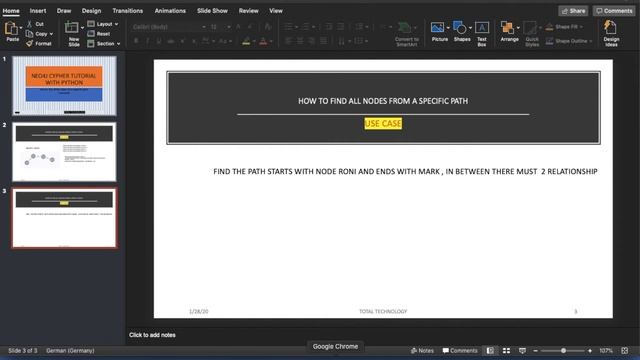Select slide 2 thumbnail
The image size is (640, 360).
64,152
